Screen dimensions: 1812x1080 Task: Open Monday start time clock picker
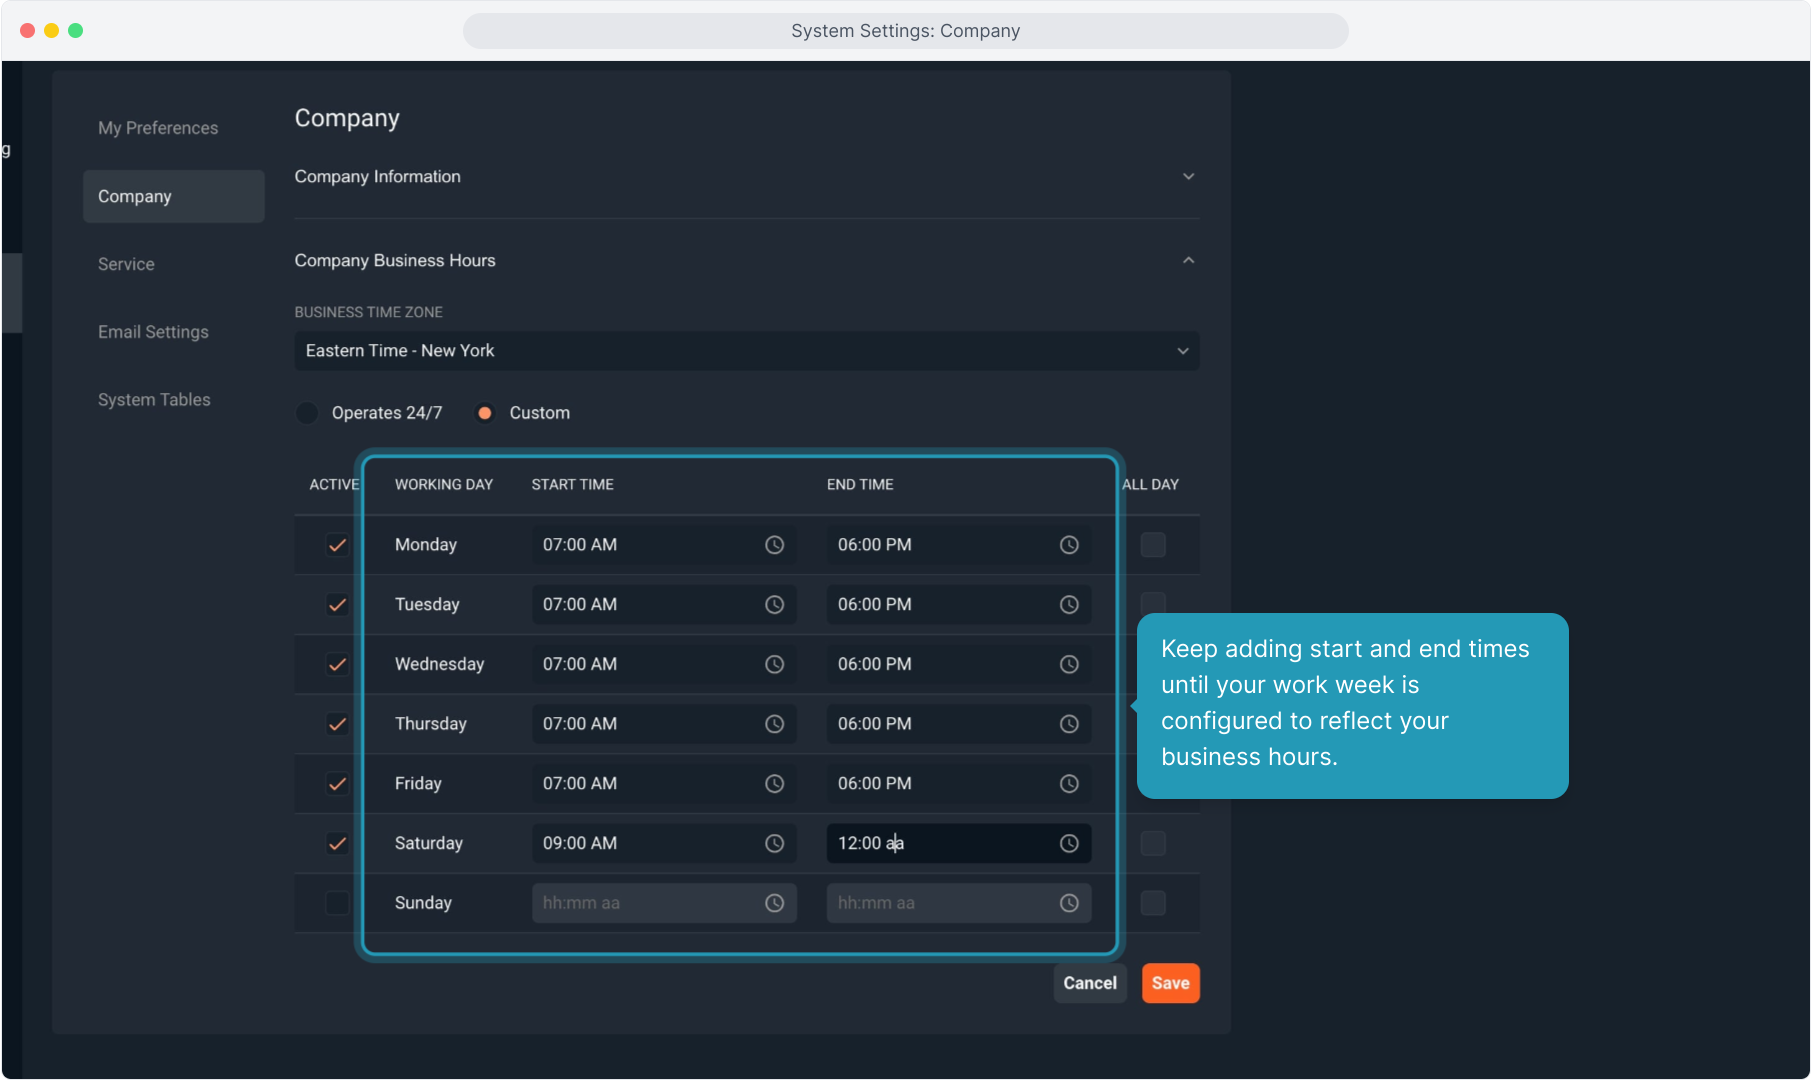pyautogui.click(x=774, y=545)
